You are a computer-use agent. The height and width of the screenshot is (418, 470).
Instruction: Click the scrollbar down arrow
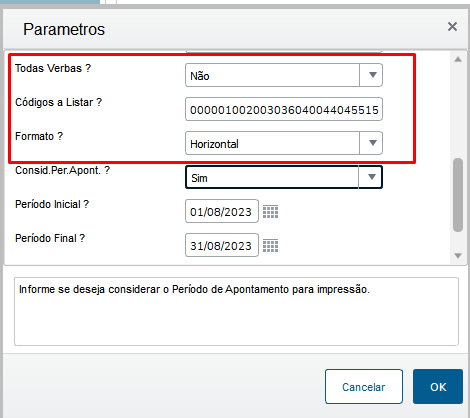pyautogui.click(x=458, y=256)
